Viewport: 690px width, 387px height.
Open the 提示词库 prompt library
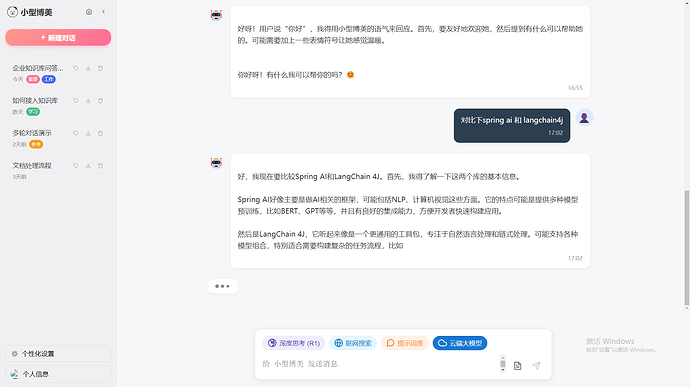click(x=405, y=343)
